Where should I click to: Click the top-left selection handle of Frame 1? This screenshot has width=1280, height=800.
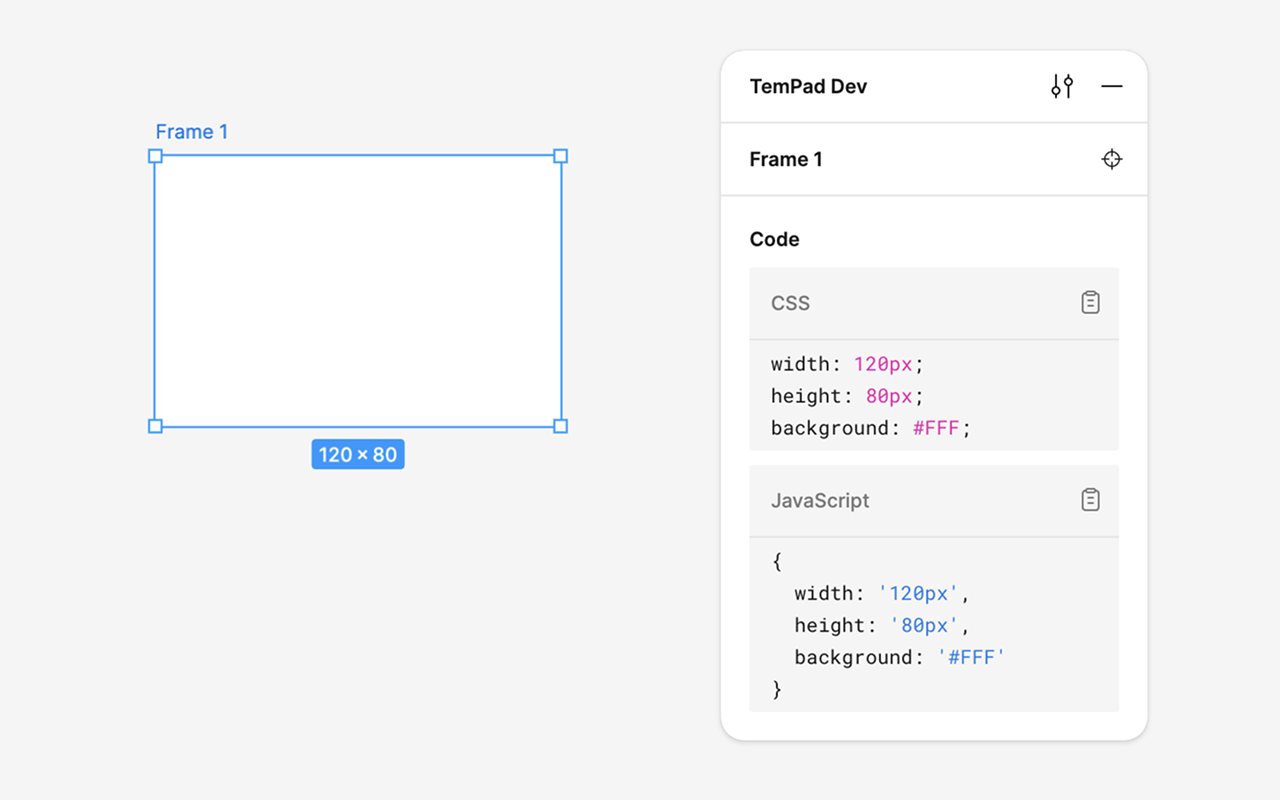click(155, 156)
